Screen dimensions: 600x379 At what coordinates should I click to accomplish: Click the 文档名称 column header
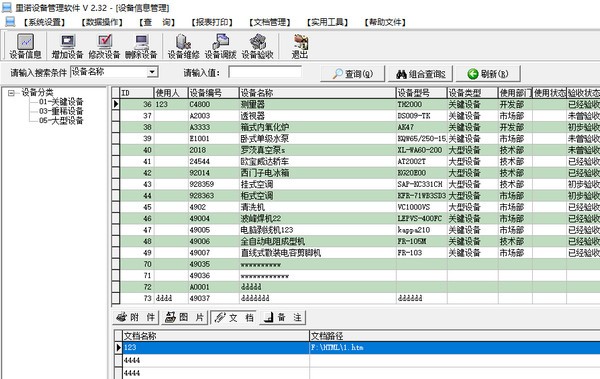215,336
